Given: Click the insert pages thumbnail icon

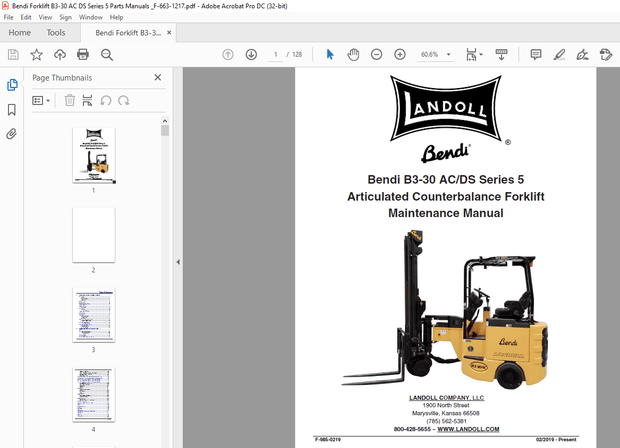Looking at the screenshot, I should (87, 100).
